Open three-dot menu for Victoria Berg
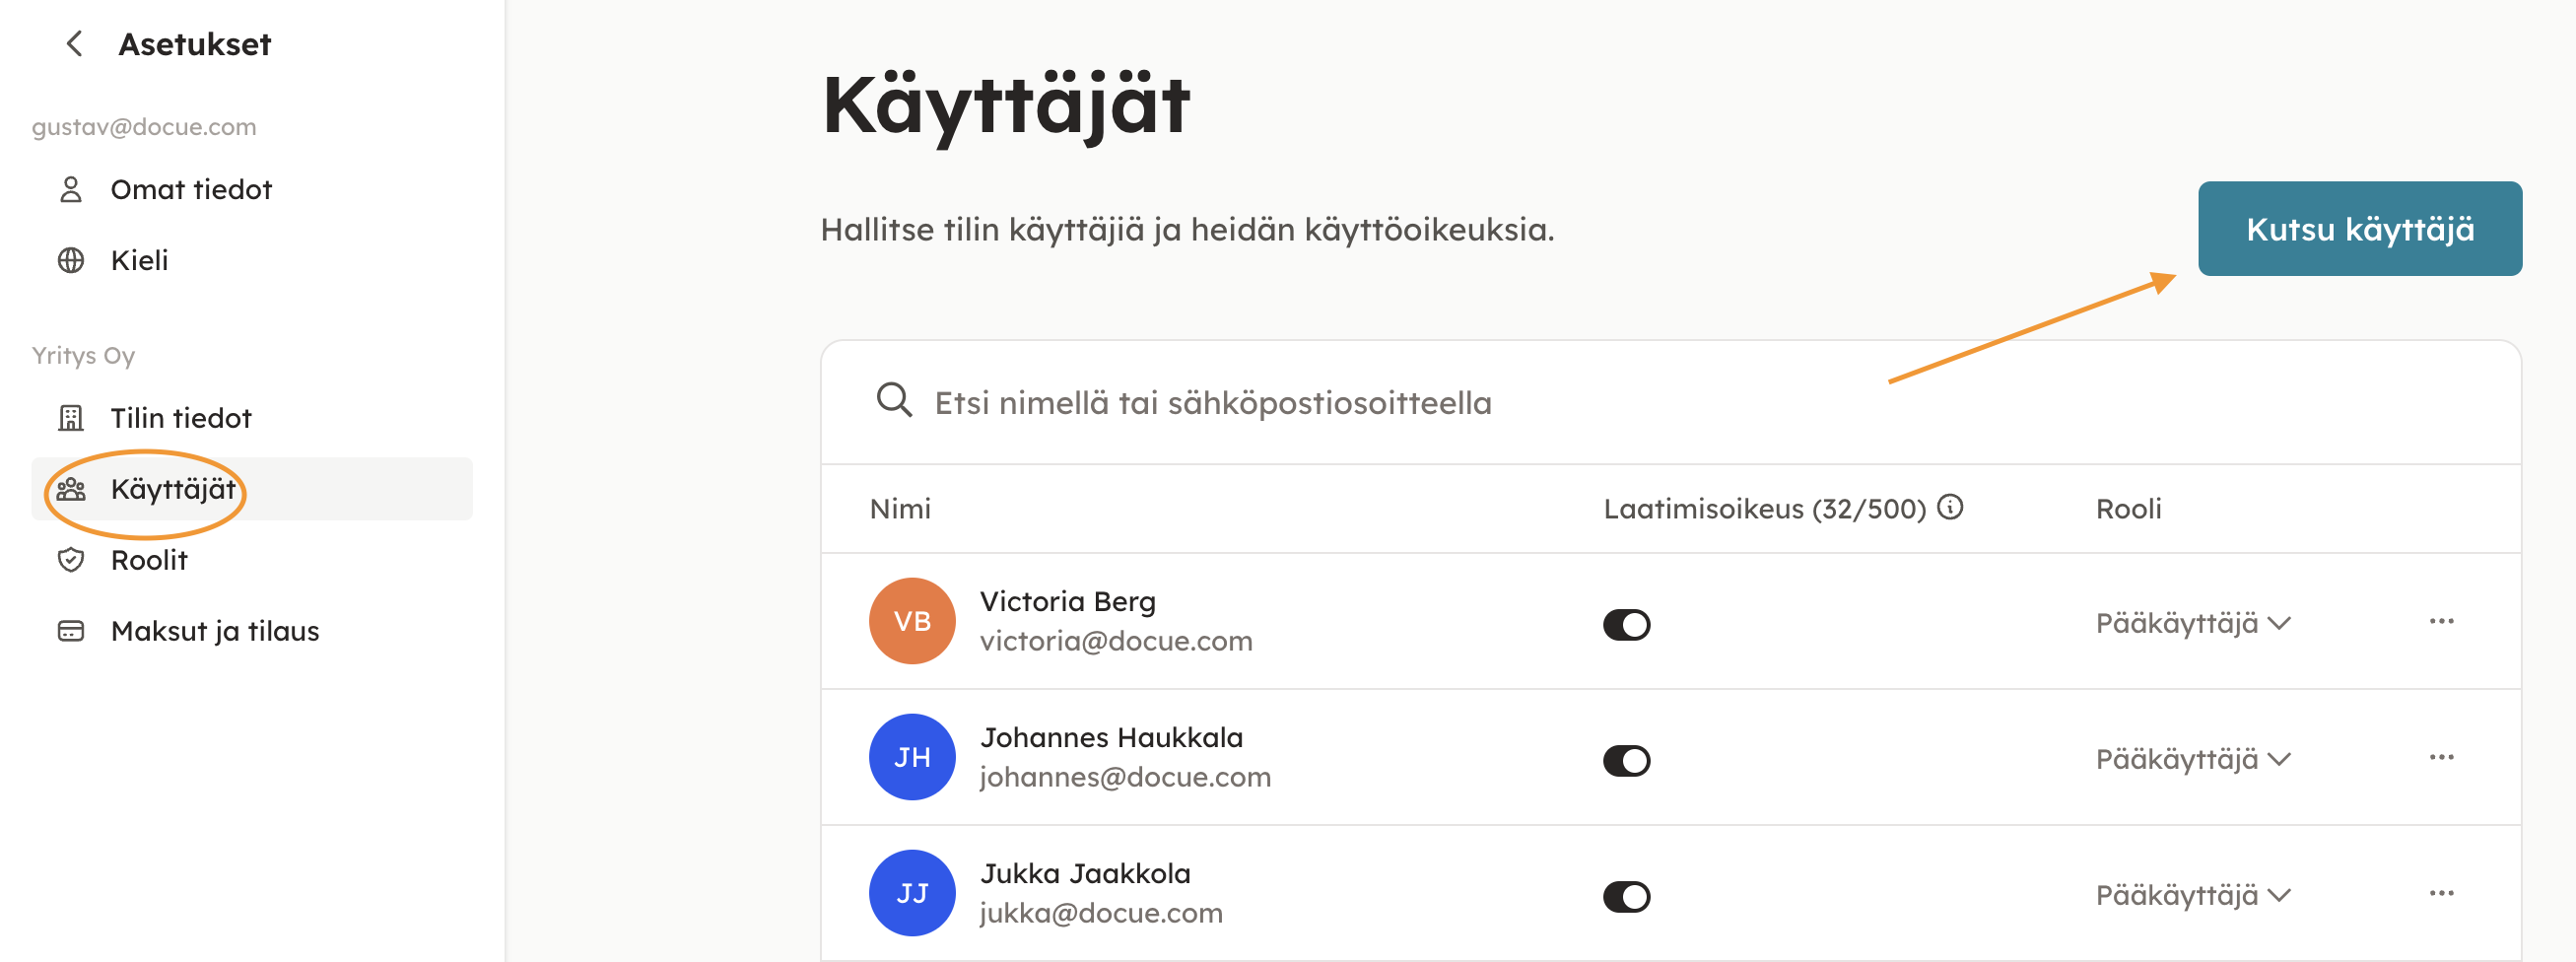2576x962 pixels. [x=2441, y=621]
